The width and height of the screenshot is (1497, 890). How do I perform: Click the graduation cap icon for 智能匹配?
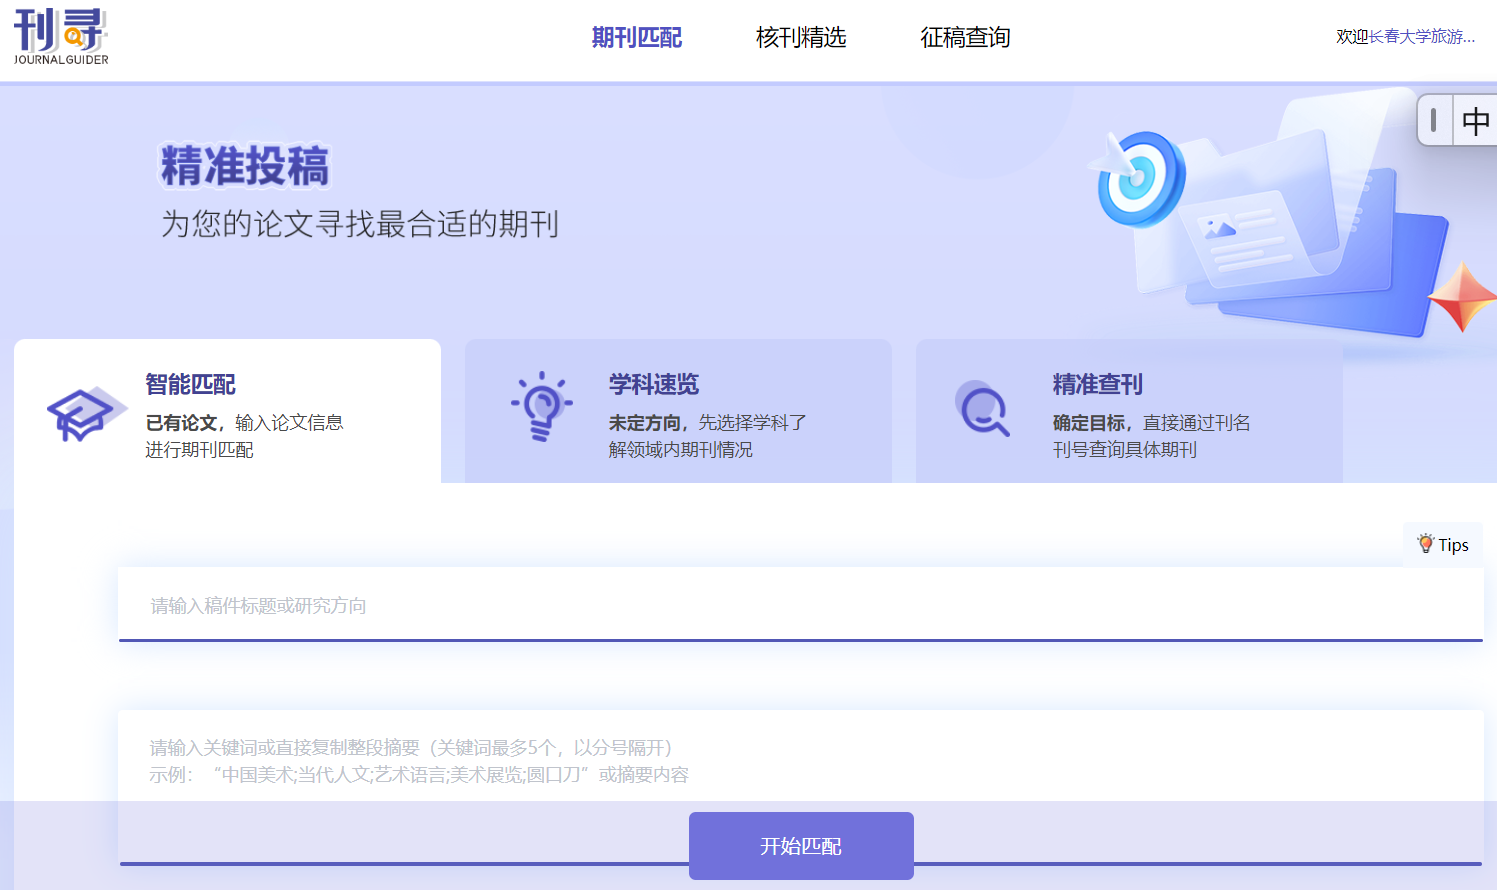point(84,413)
